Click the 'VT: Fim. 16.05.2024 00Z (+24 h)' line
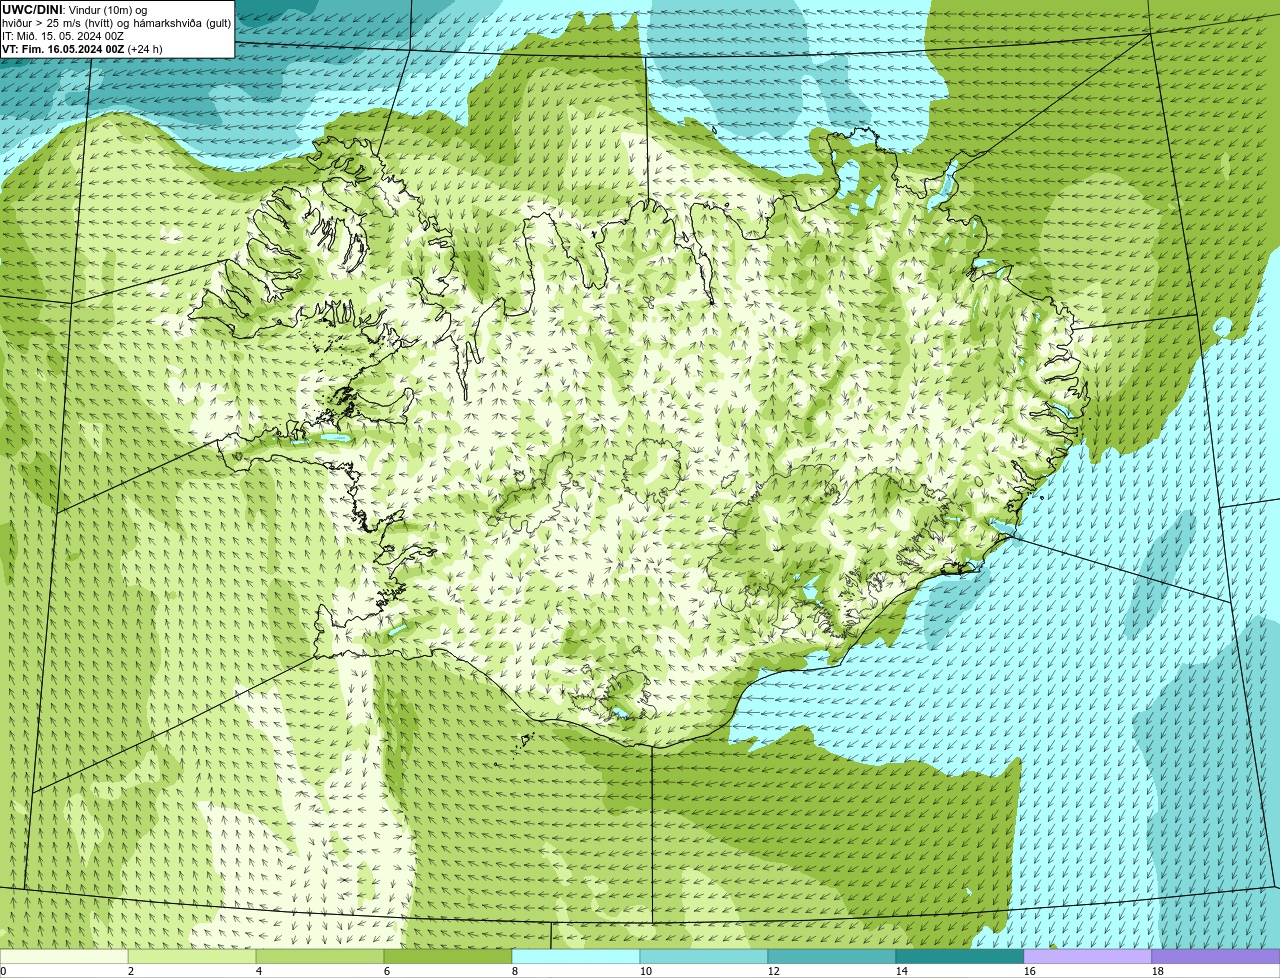The image size is (1280, 978). point(82,49)
